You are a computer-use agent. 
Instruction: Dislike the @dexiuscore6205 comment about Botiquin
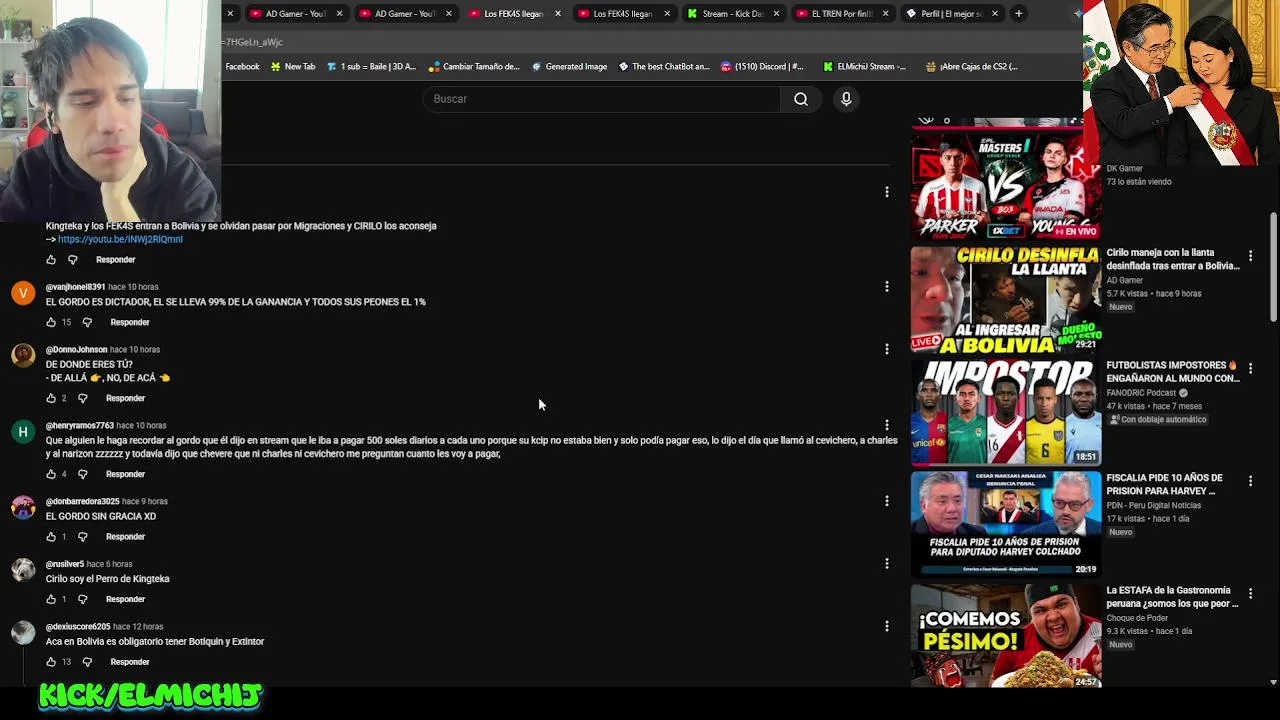(x=87, y=662)
